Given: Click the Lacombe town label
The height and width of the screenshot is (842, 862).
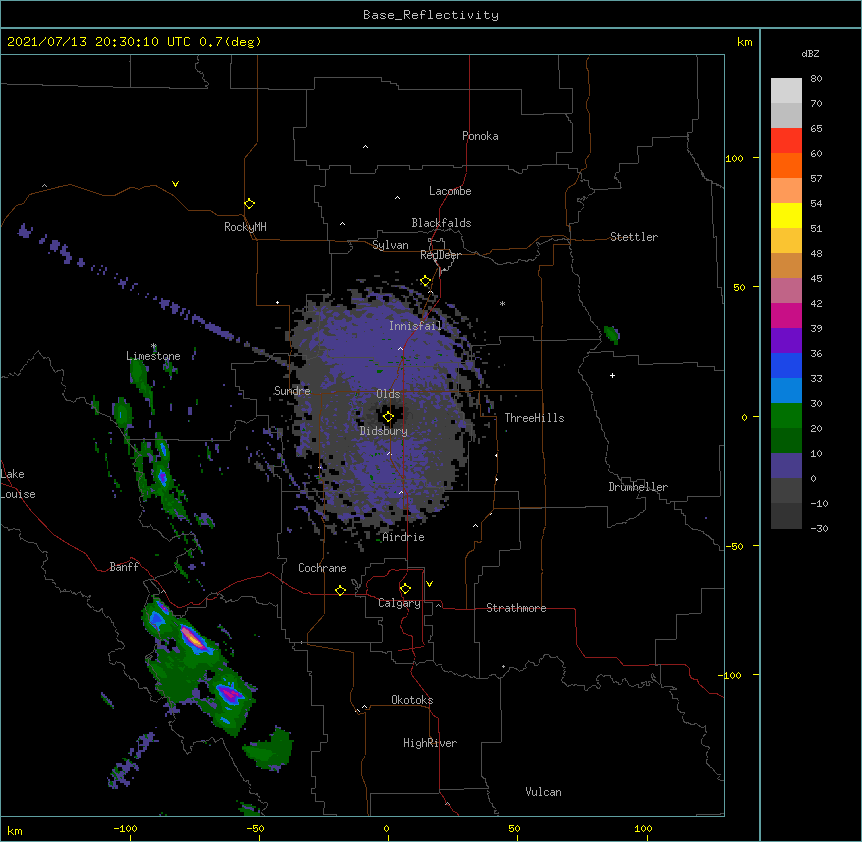Looking at the screenshot, I should [450, 191].
